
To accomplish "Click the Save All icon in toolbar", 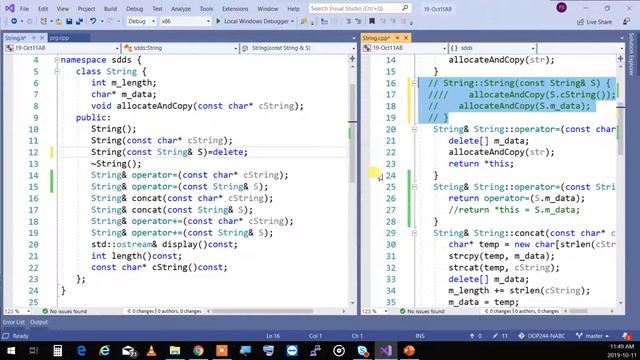I will click(x=79, y=21).
